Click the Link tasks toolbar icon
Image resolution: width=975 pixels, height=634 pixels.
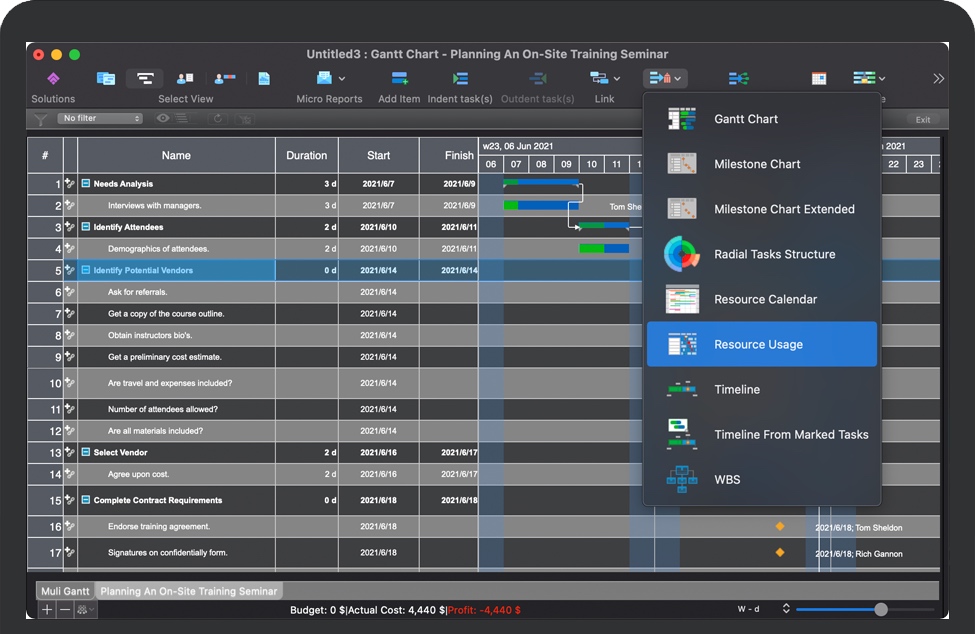[600, 79]
